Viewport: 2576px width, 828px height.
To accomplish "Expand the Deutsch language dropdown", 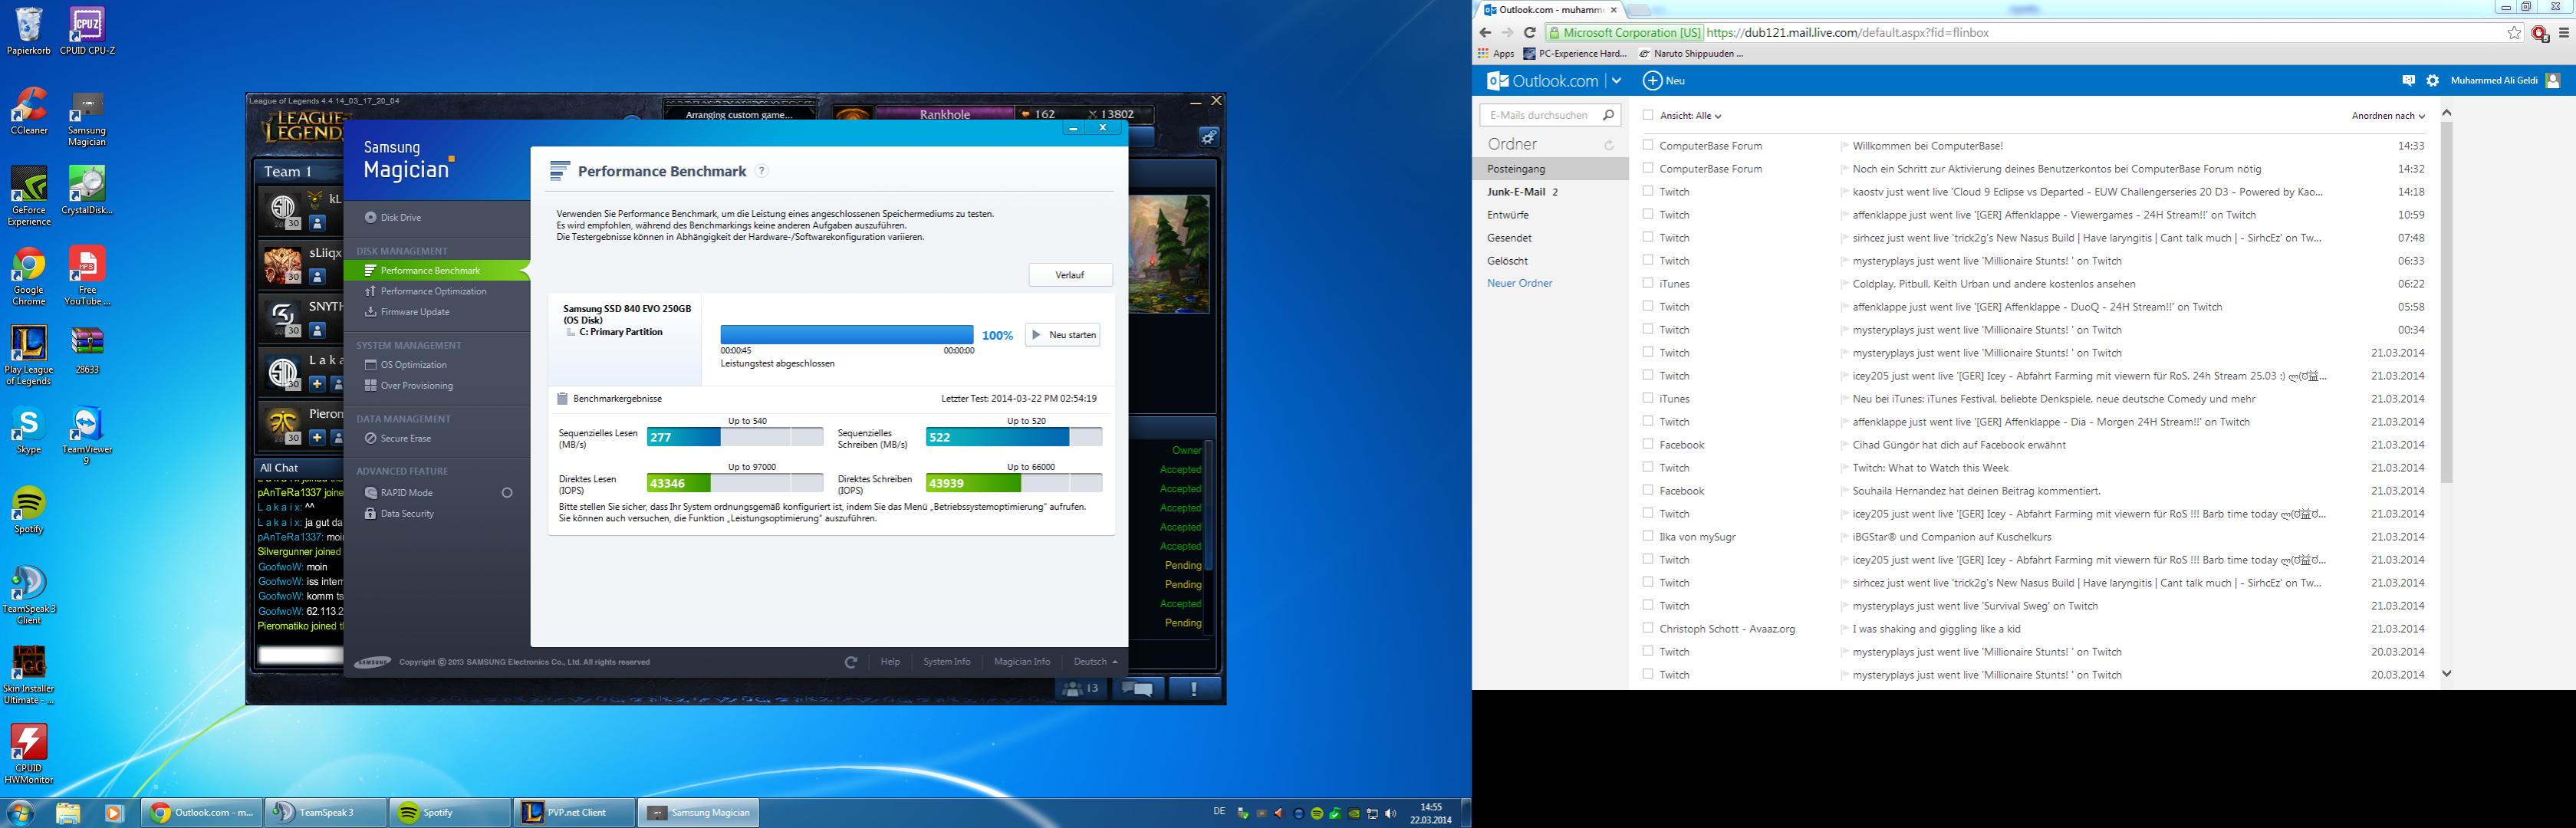I will (1095, 662).
